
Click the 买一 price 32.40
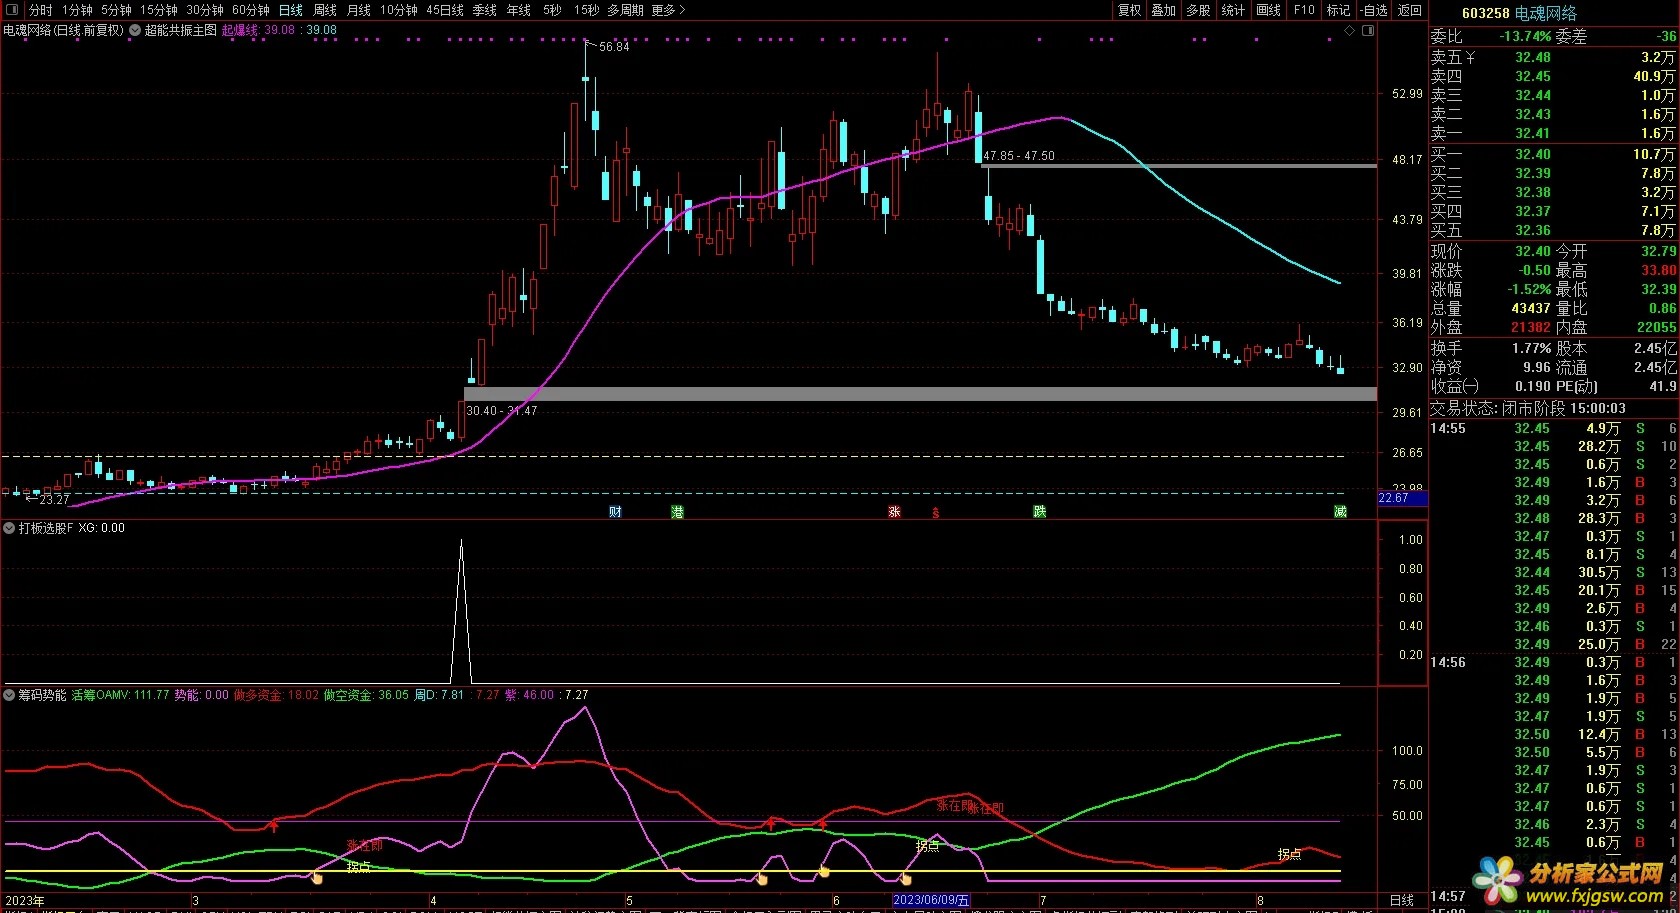(1533, 154)
